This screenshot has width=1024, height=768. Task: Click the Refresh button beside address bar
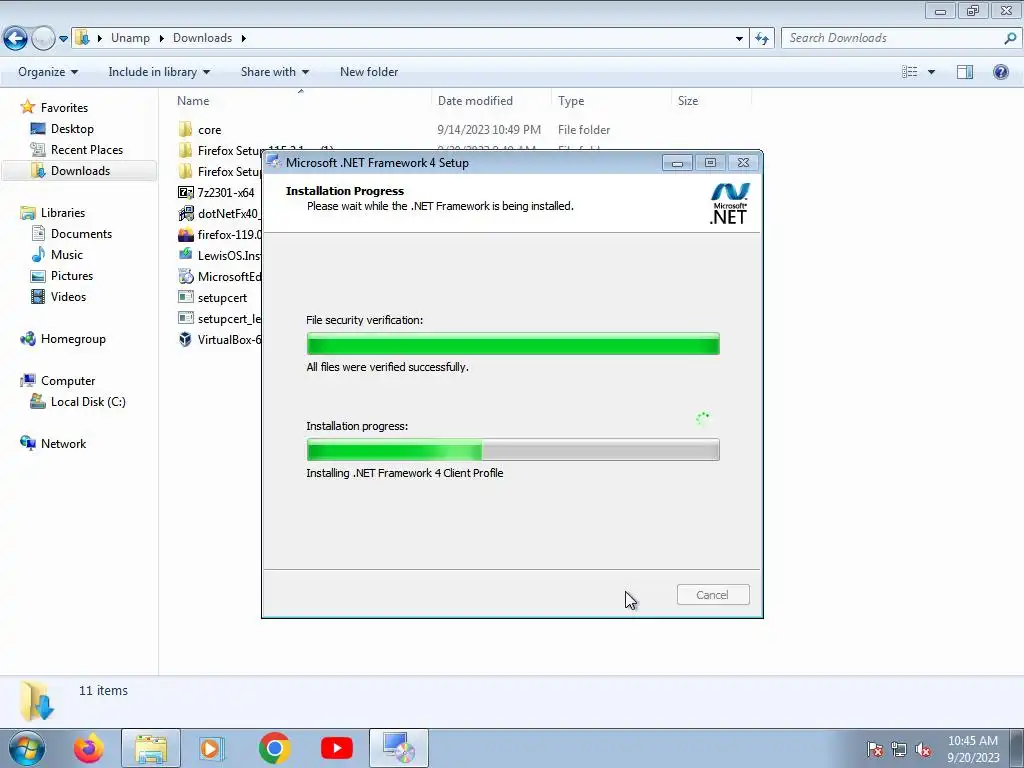[761, 39]
